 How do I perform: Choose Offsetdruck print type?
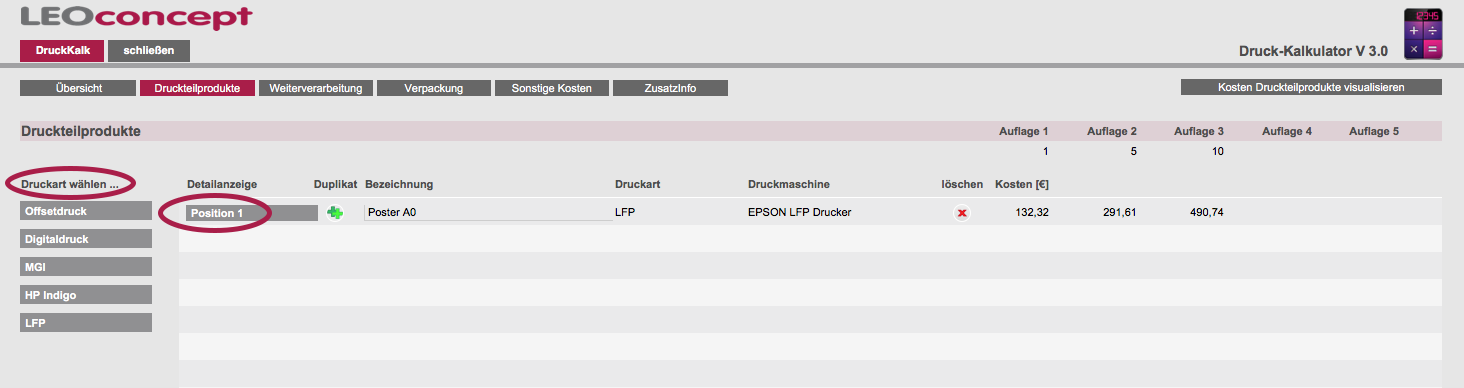click(86, 211)
